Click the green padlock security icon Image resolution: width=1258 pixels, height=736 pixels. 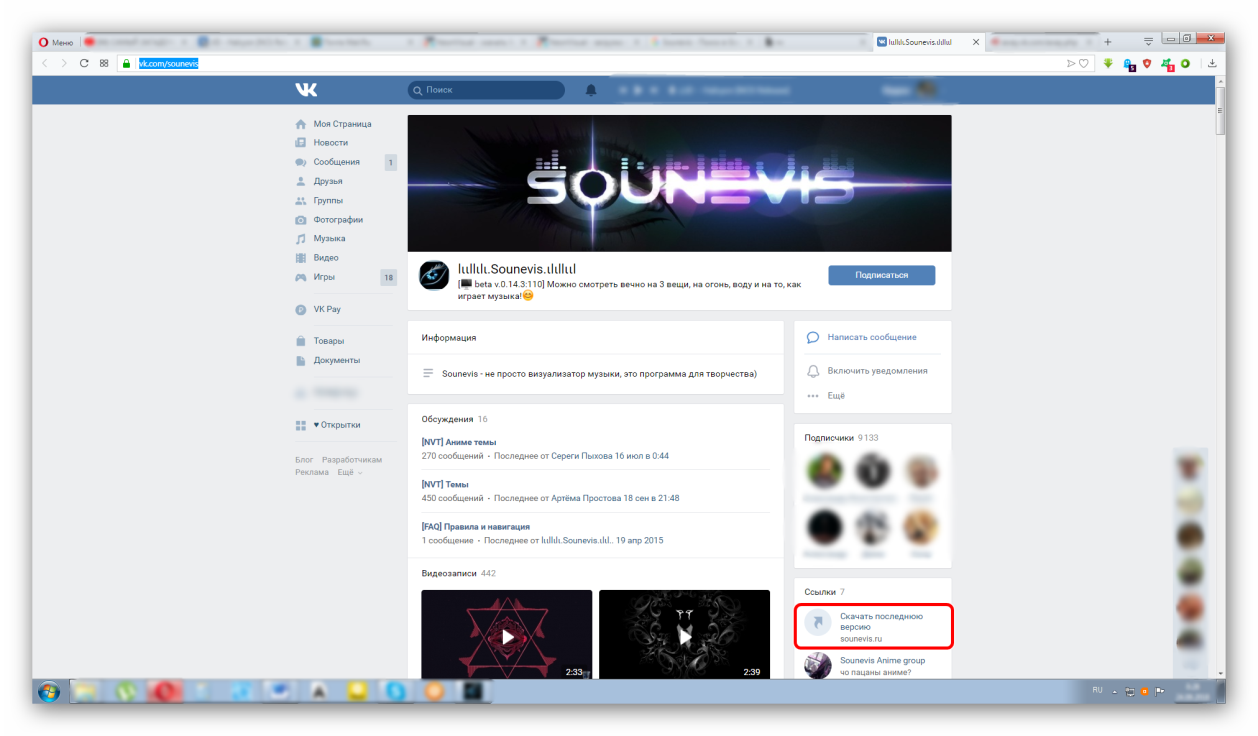[126, 63]
